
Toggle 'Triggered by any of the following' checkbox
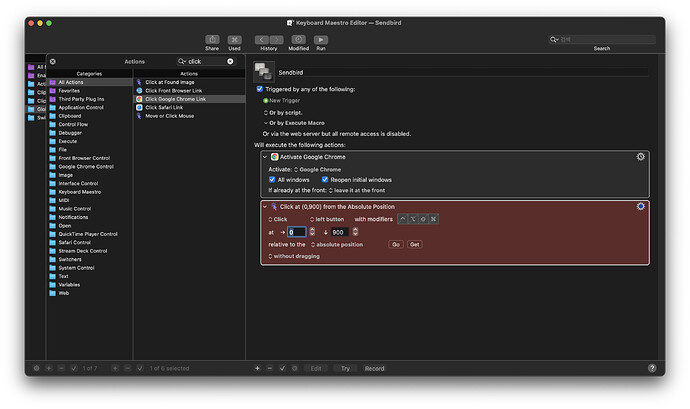pos(260,89)
